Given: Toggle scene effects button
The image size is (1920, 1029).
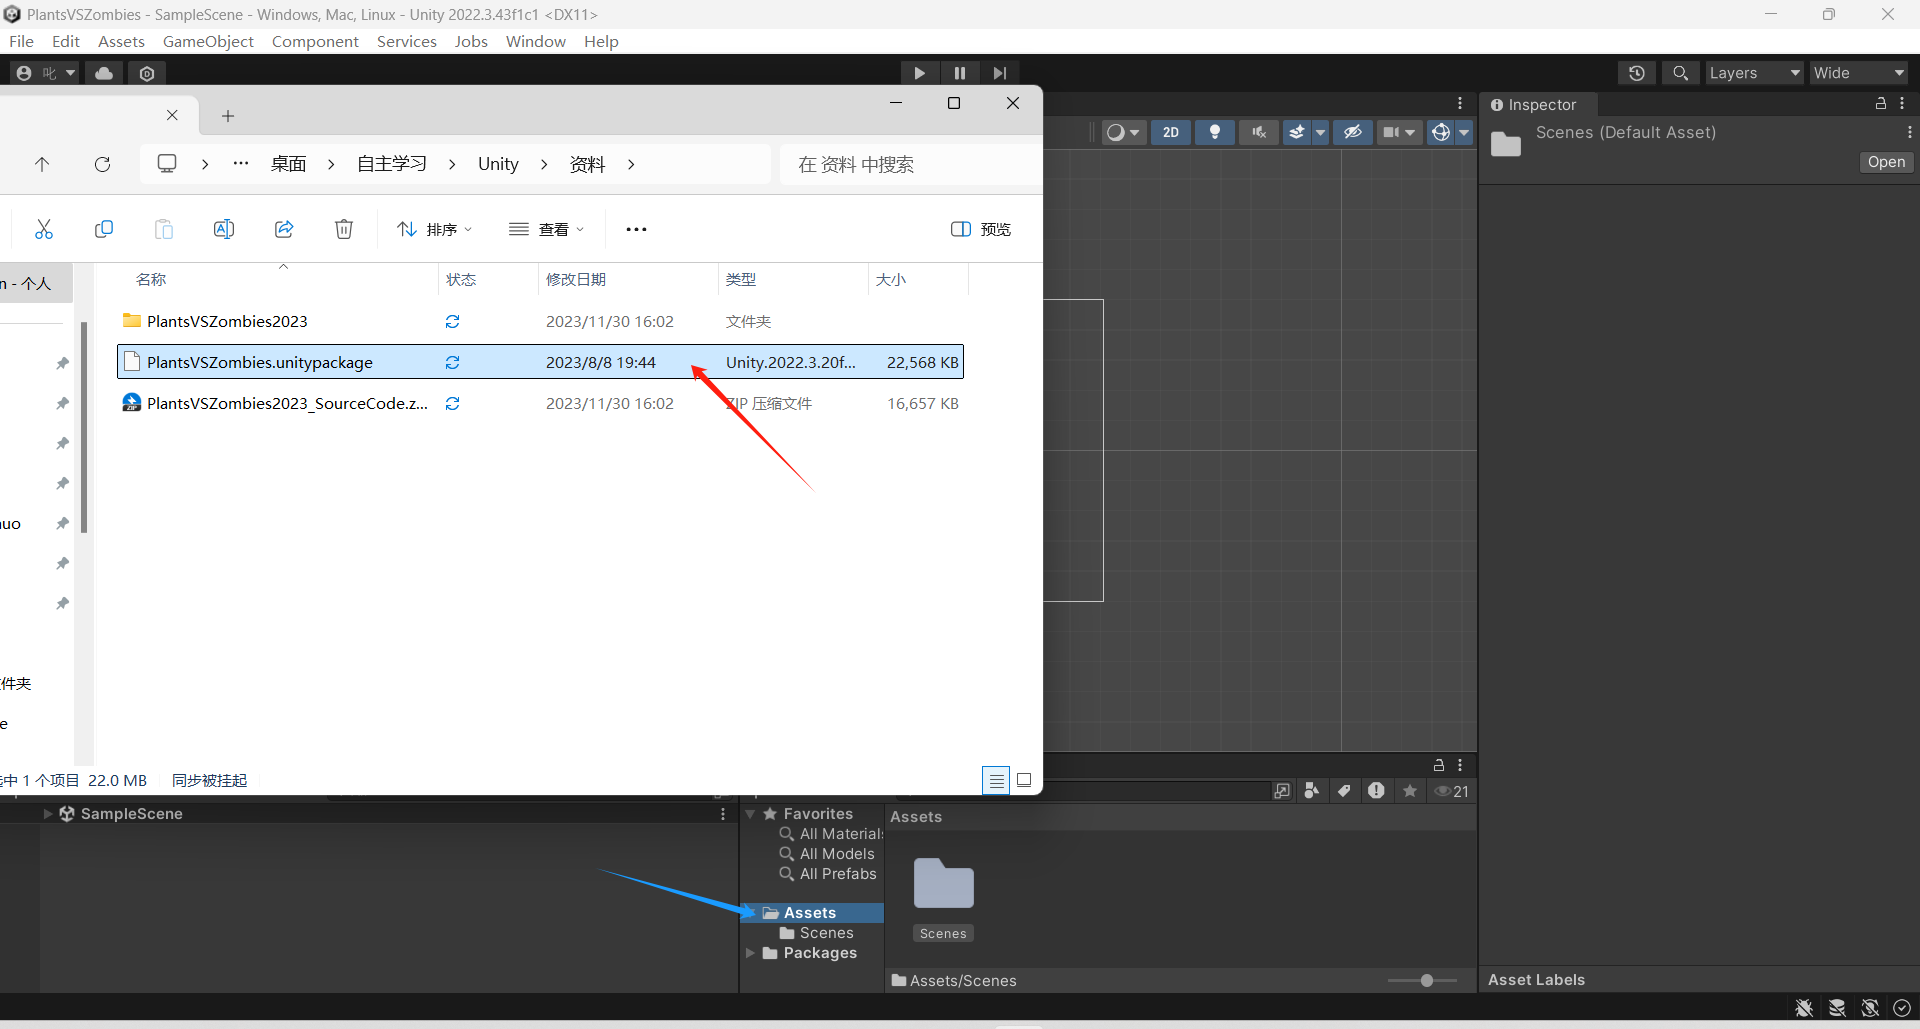Looking at the screenshot, I should 1297,132.
